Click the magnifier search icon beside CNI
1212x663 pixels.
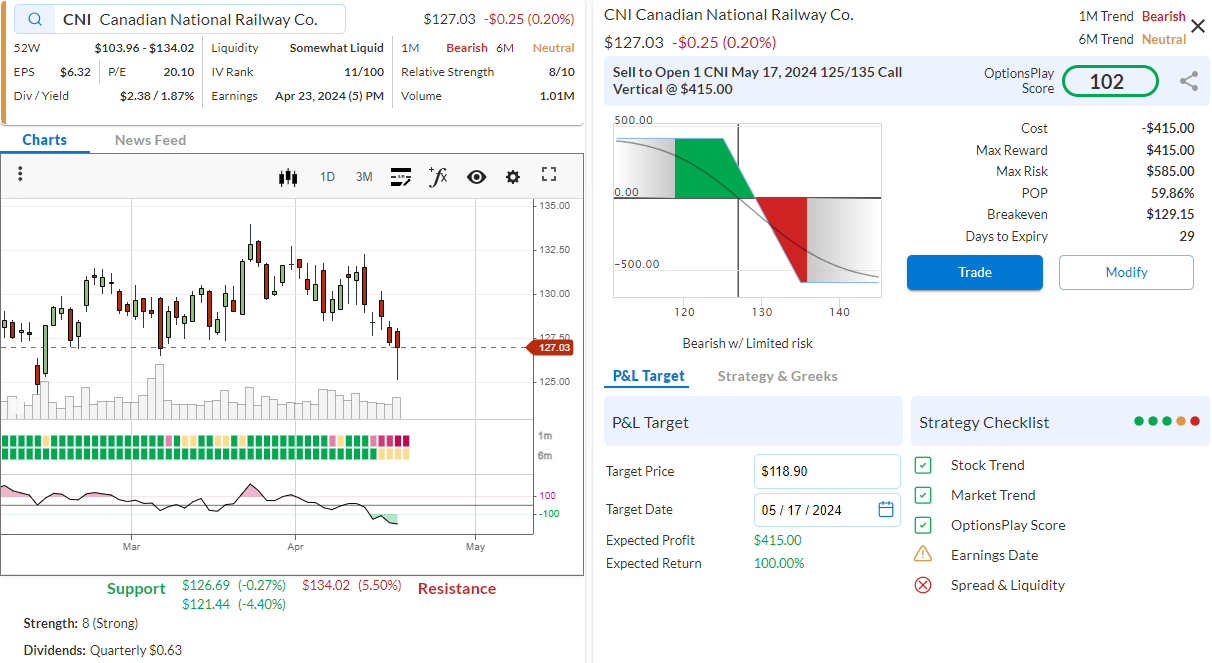37,20
